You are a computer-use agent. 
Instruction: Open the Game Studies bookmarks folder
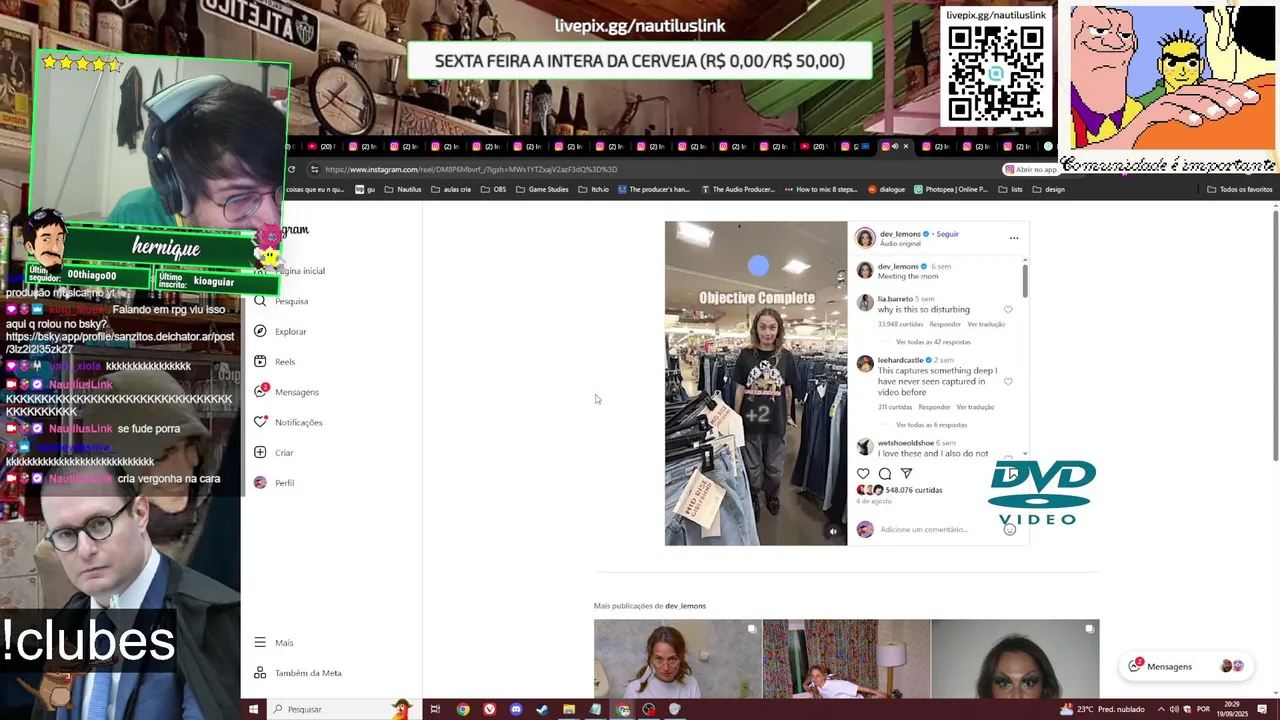pyautogui.click(x=542, y=189)
